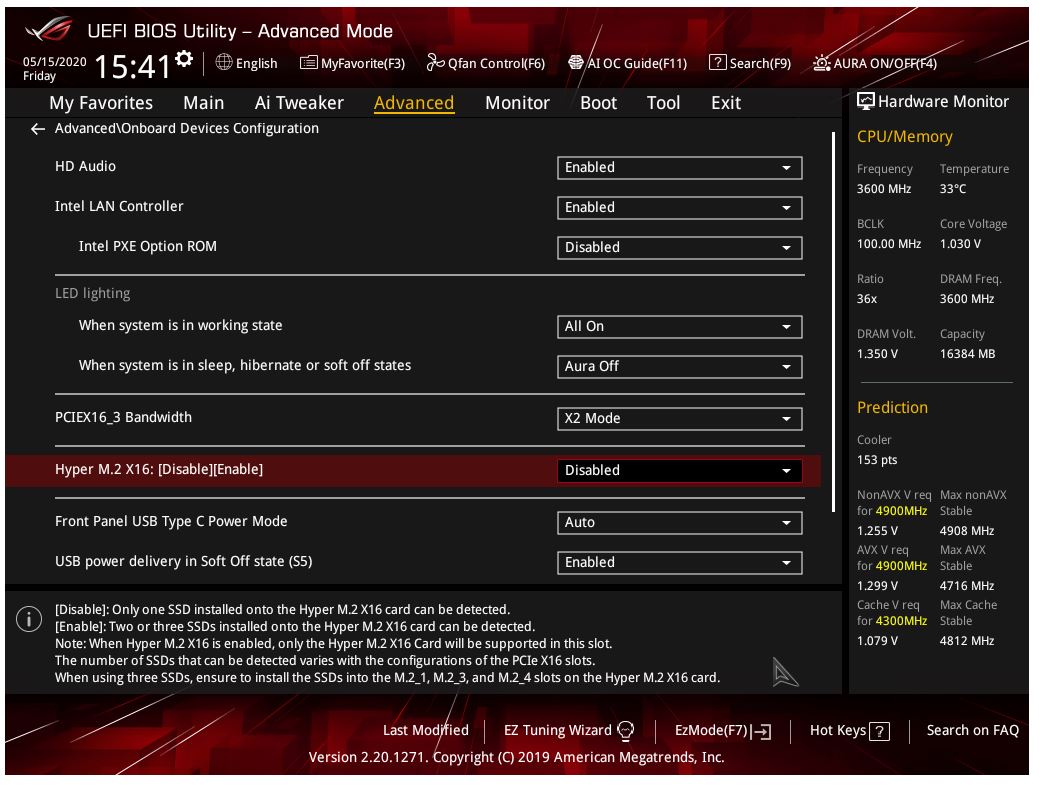Image resolution: width=1039 pixels, height=791 pixels.
Task: Click EZ Tuning Wizard label
Action: point(557,731)
